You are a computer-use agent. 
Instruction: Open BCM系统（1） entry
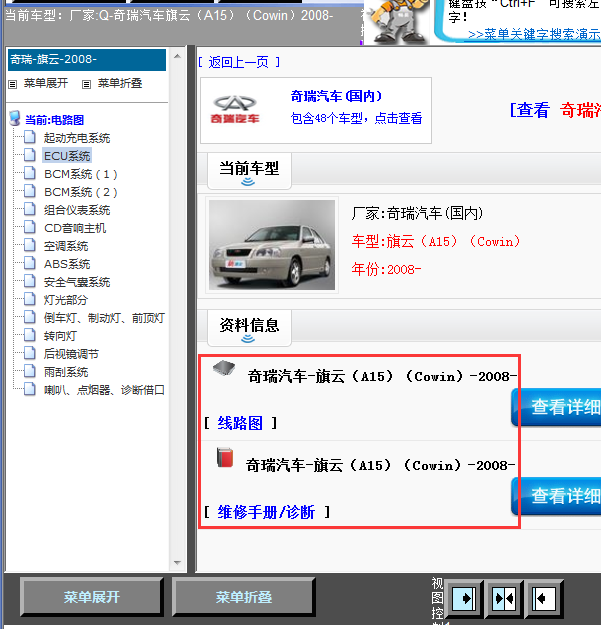coord(81,174)
